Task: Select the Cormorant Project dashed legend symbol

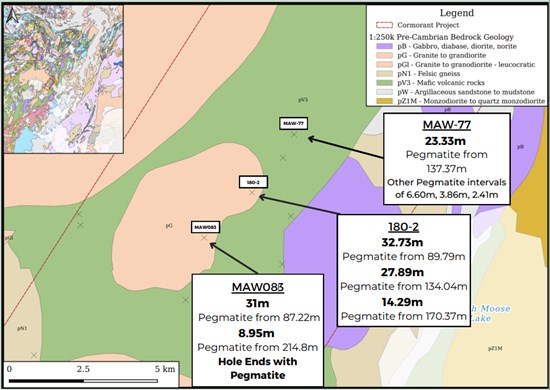Action: point(384,25)
